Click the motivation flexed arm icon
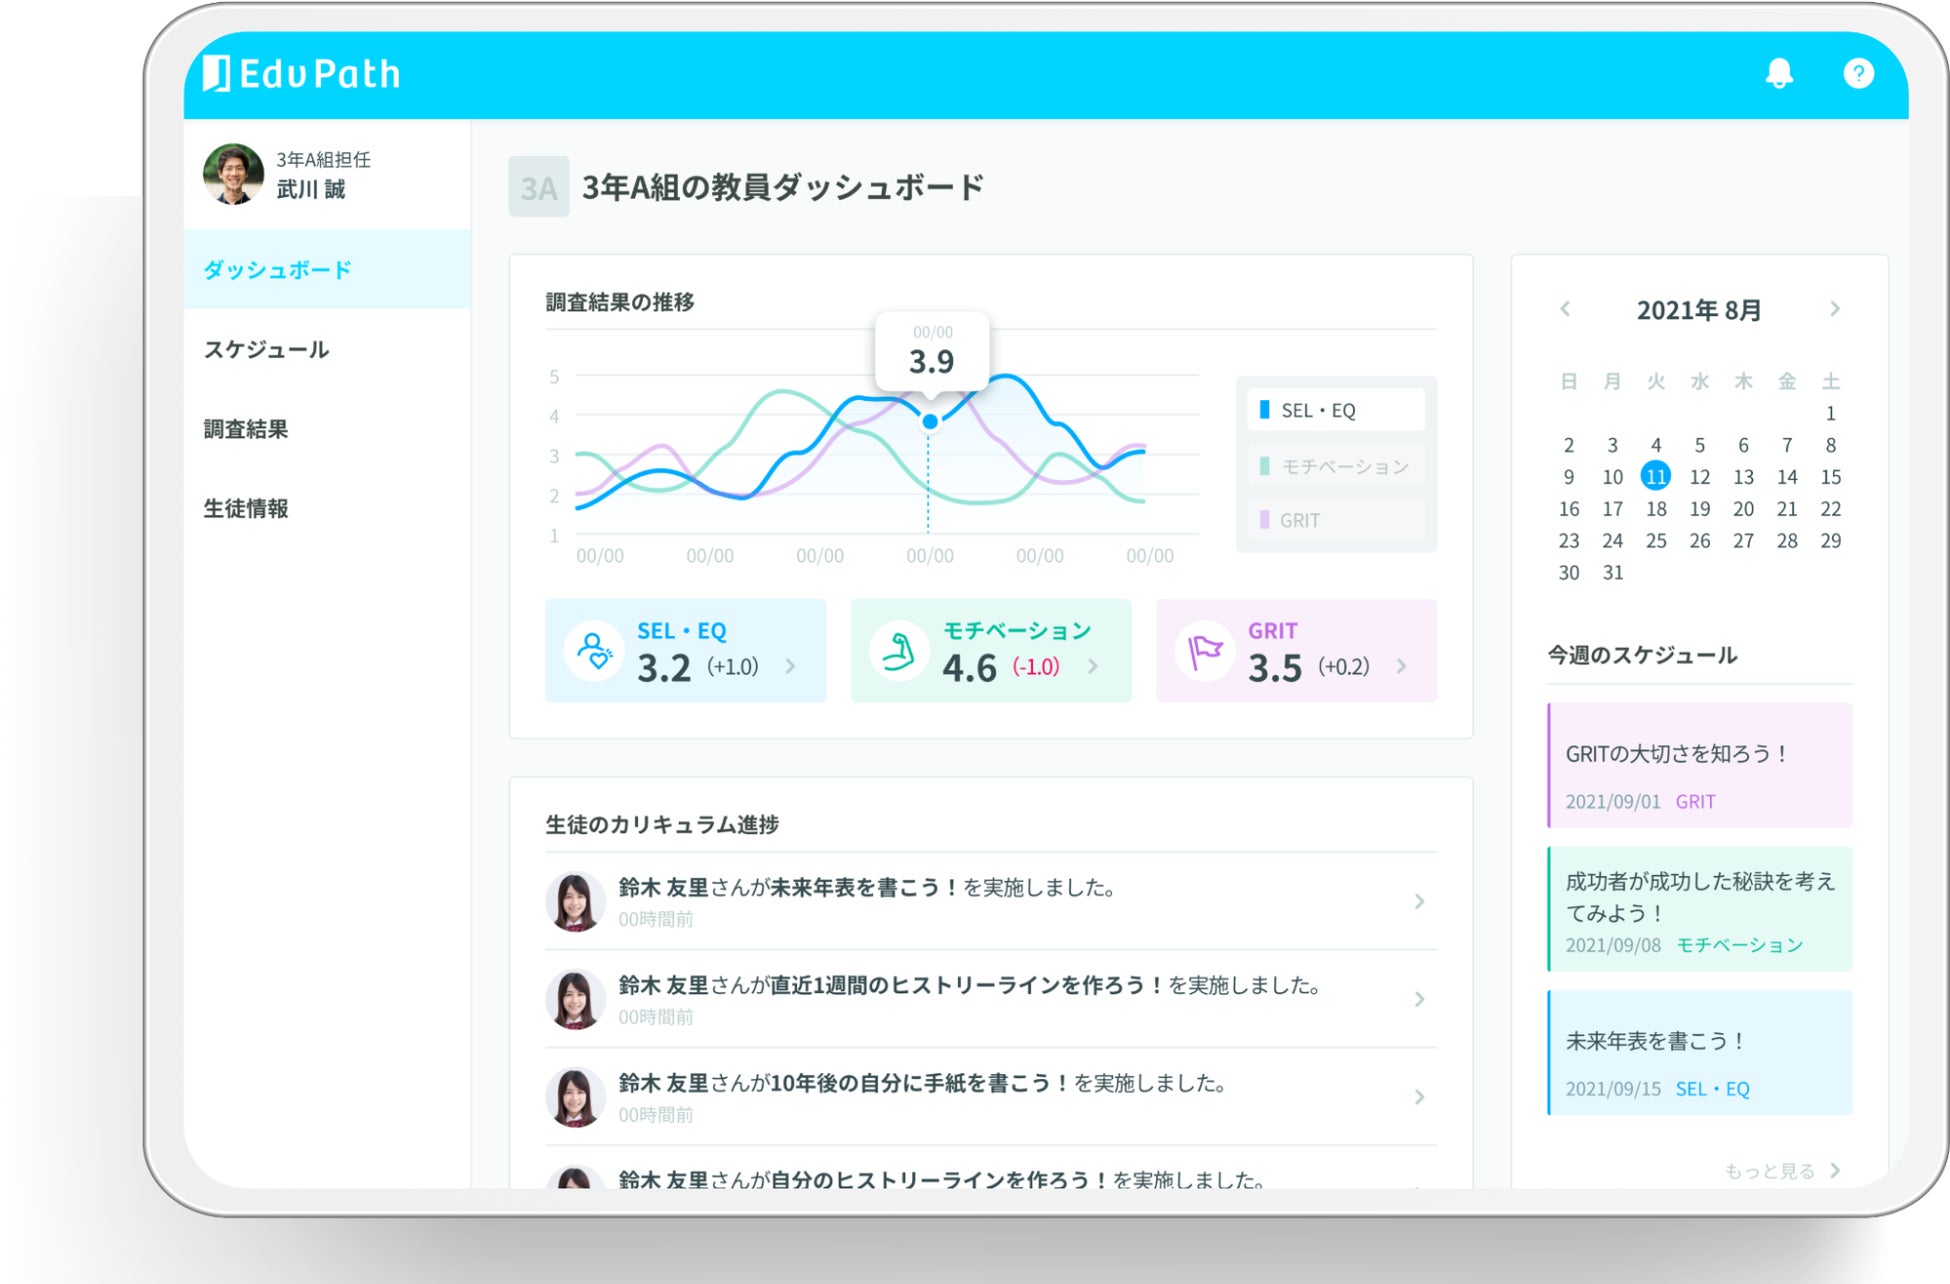This screenshot has width=1950, height=1284. (899, 651)
